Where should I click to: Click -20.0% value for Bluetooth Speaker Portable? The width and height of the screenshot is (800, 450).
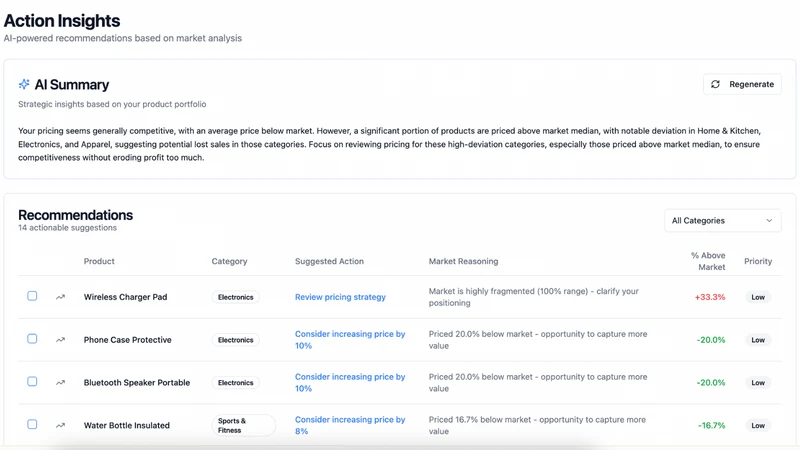point(711,383)
